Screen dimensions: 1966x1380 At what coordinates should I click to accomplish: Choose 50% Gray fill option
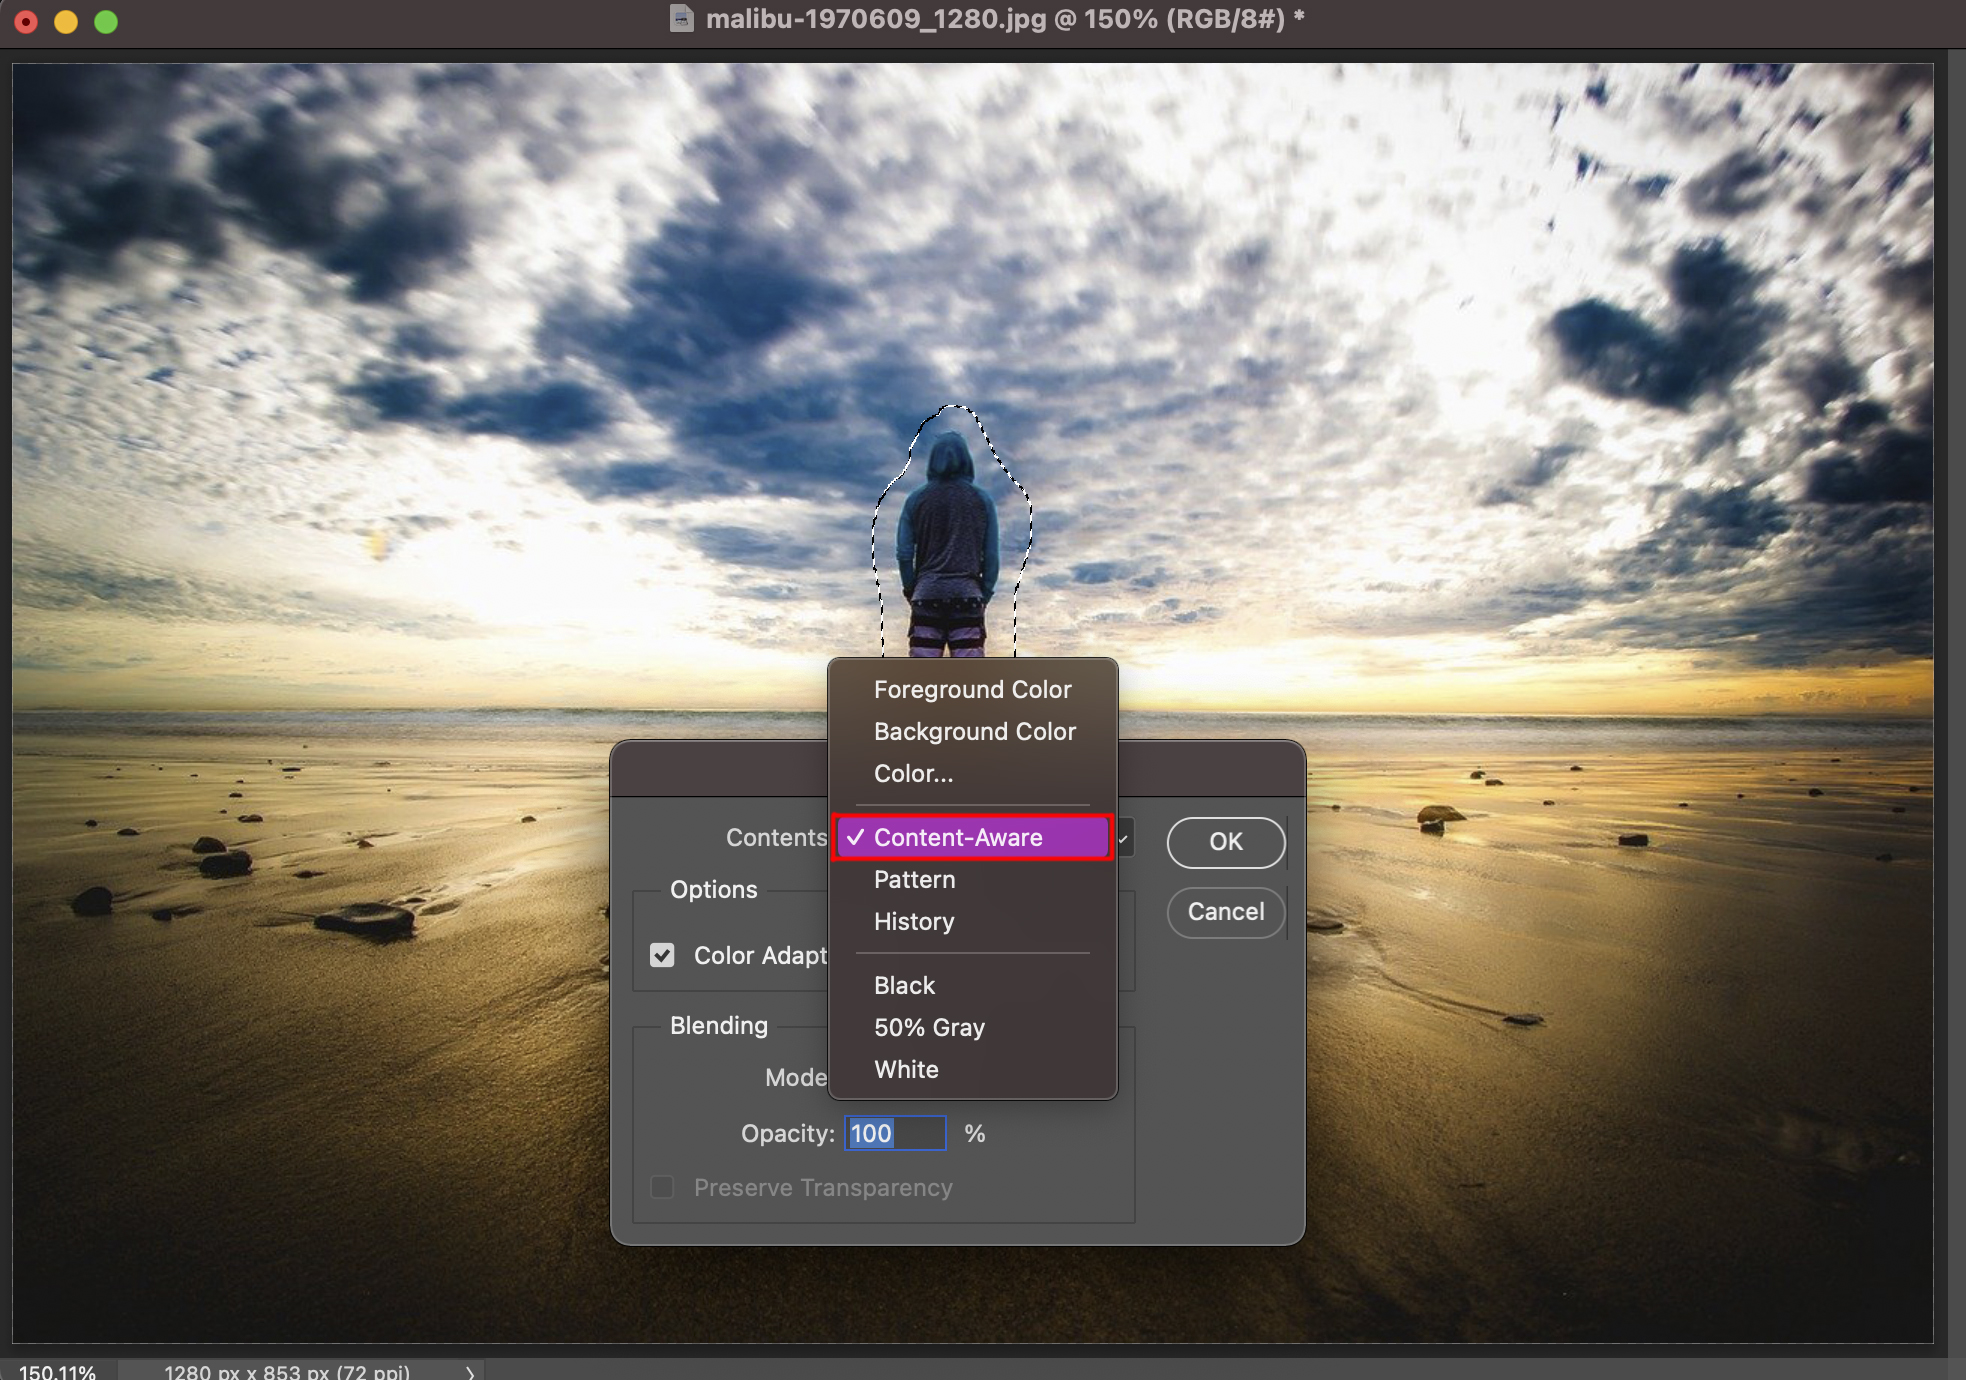tap(929, 1027)
